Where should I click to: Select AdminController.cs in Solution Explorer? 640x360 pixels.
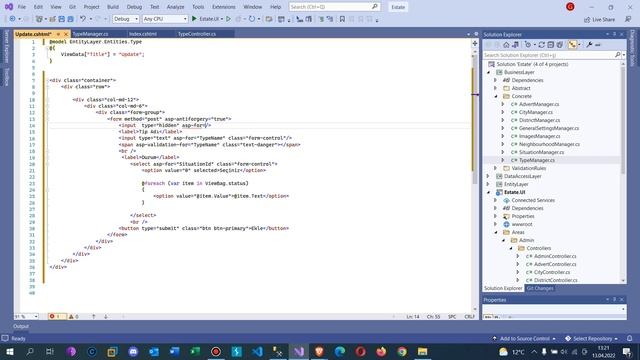tap(555, 256)
